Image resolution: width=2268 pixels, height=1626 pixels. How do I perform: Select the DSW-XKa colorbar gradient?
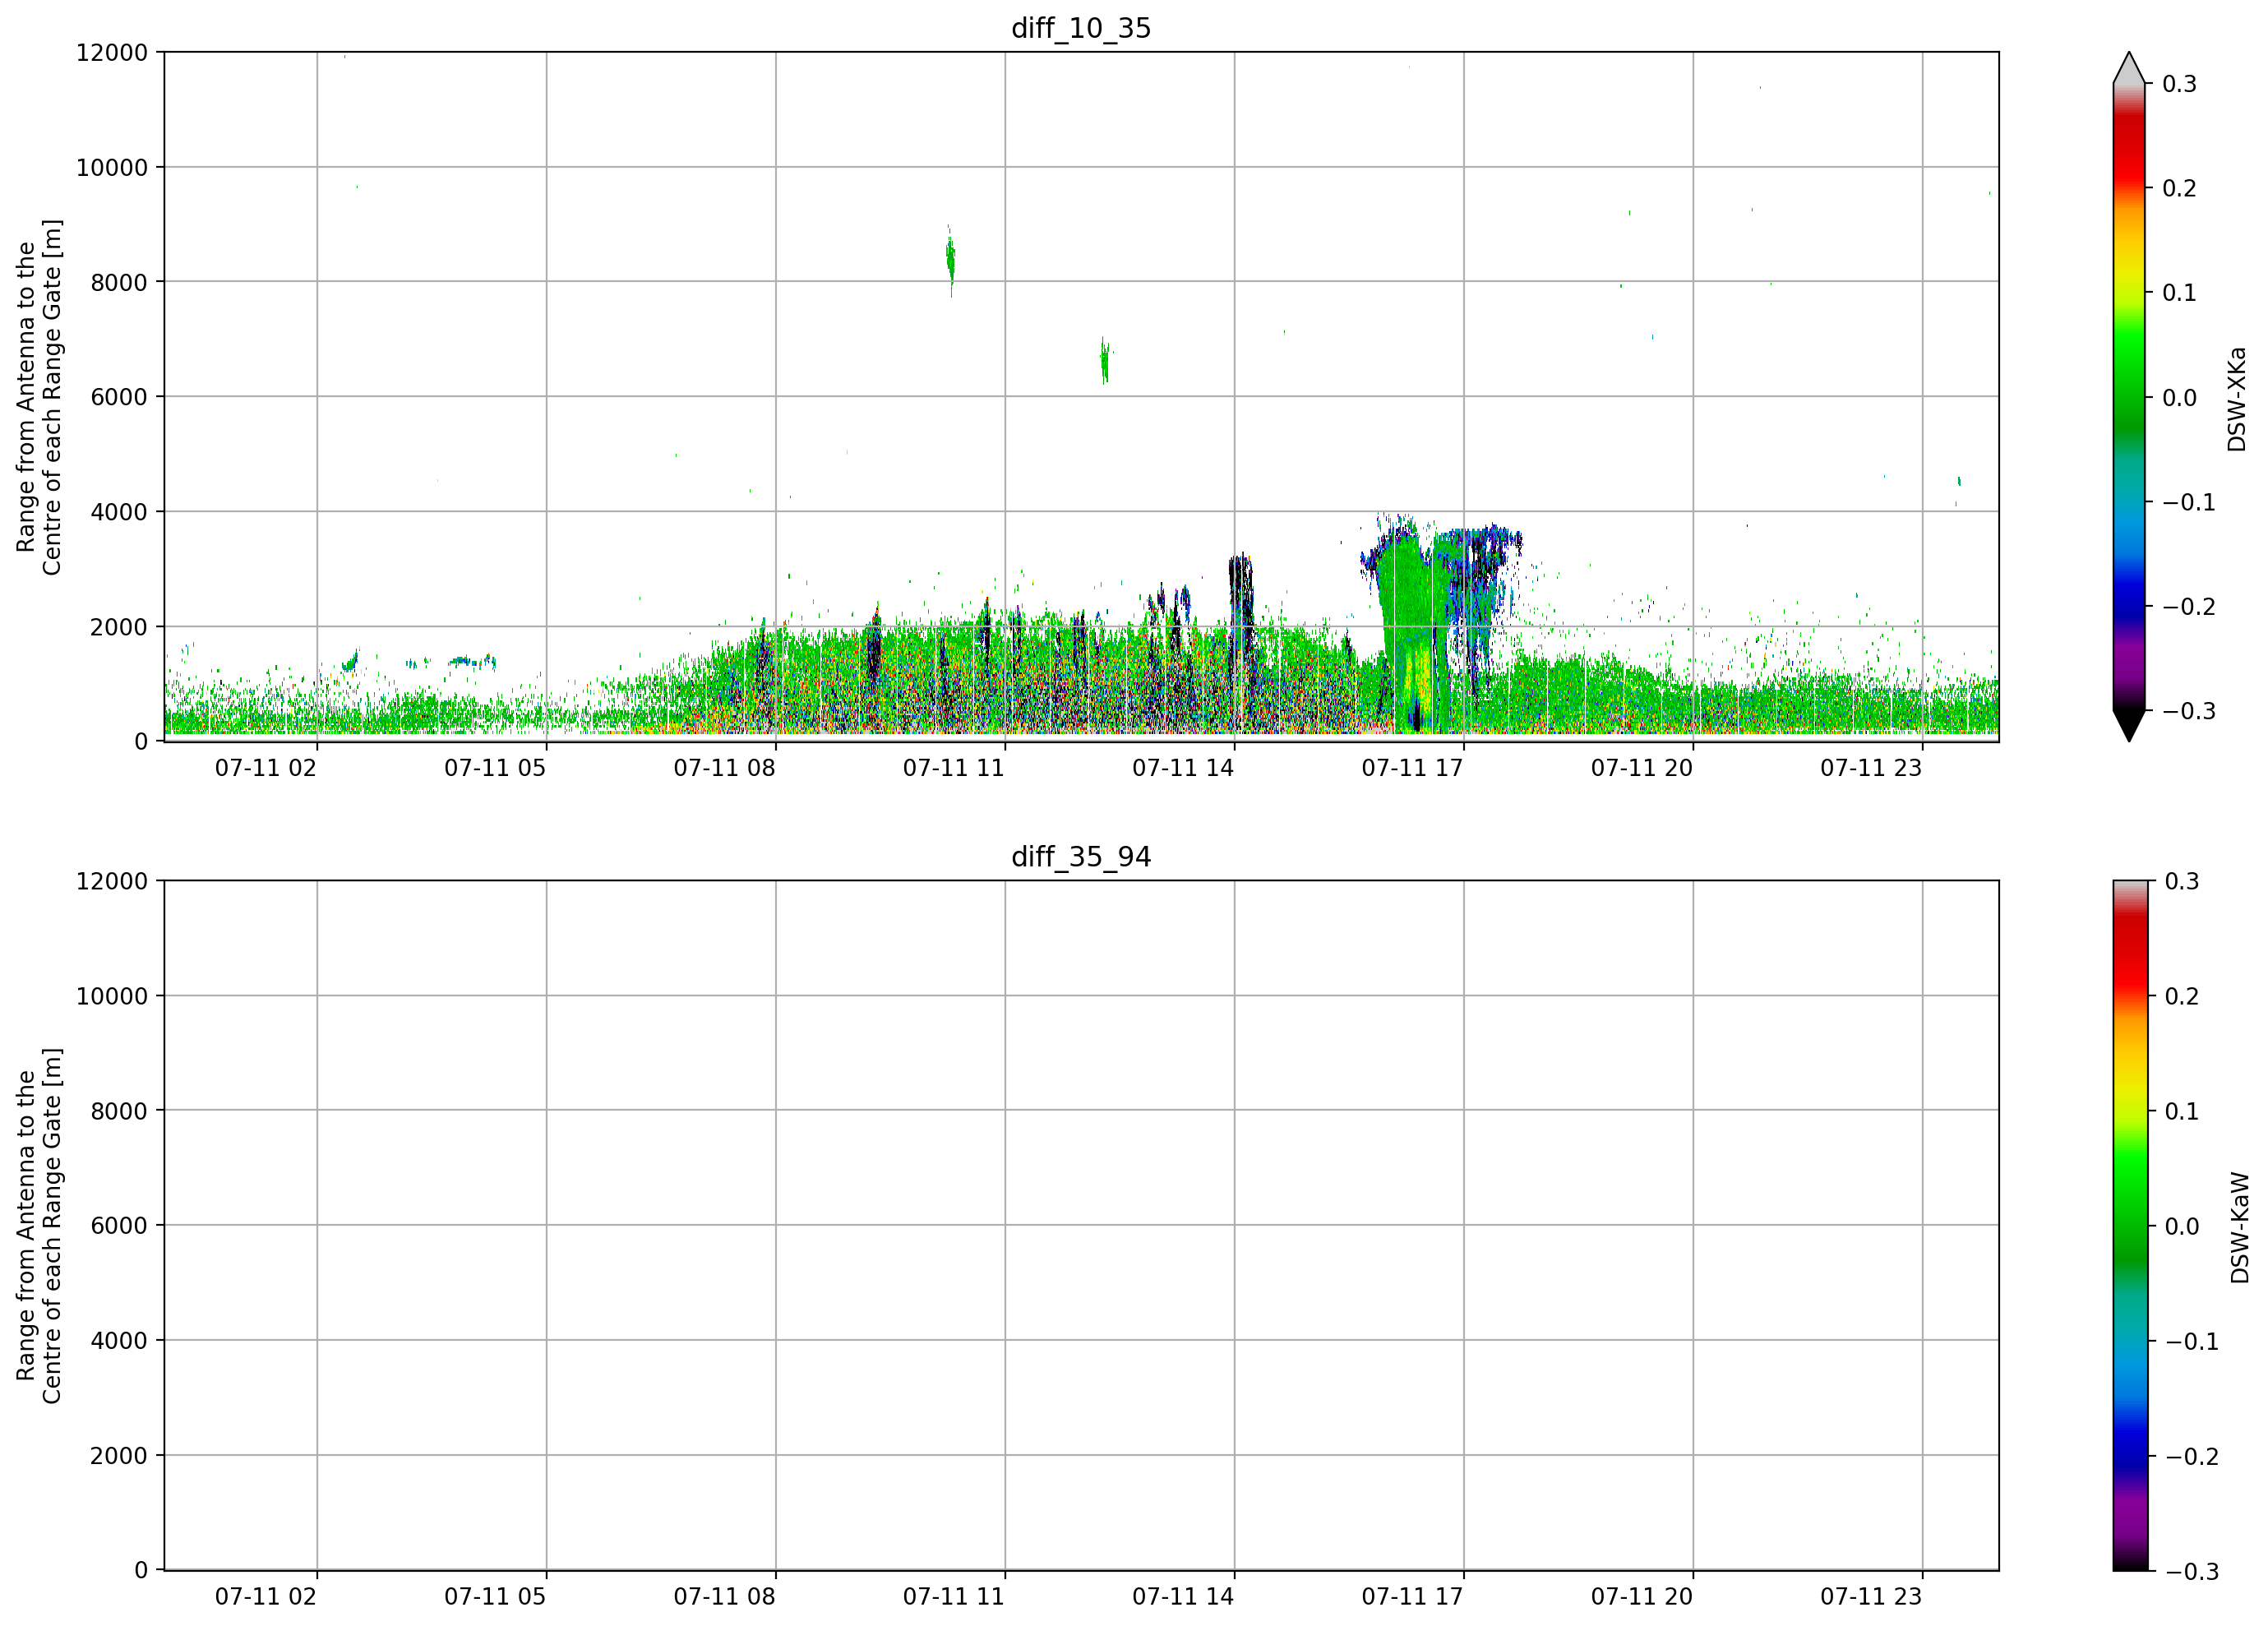click(2129, 397)
